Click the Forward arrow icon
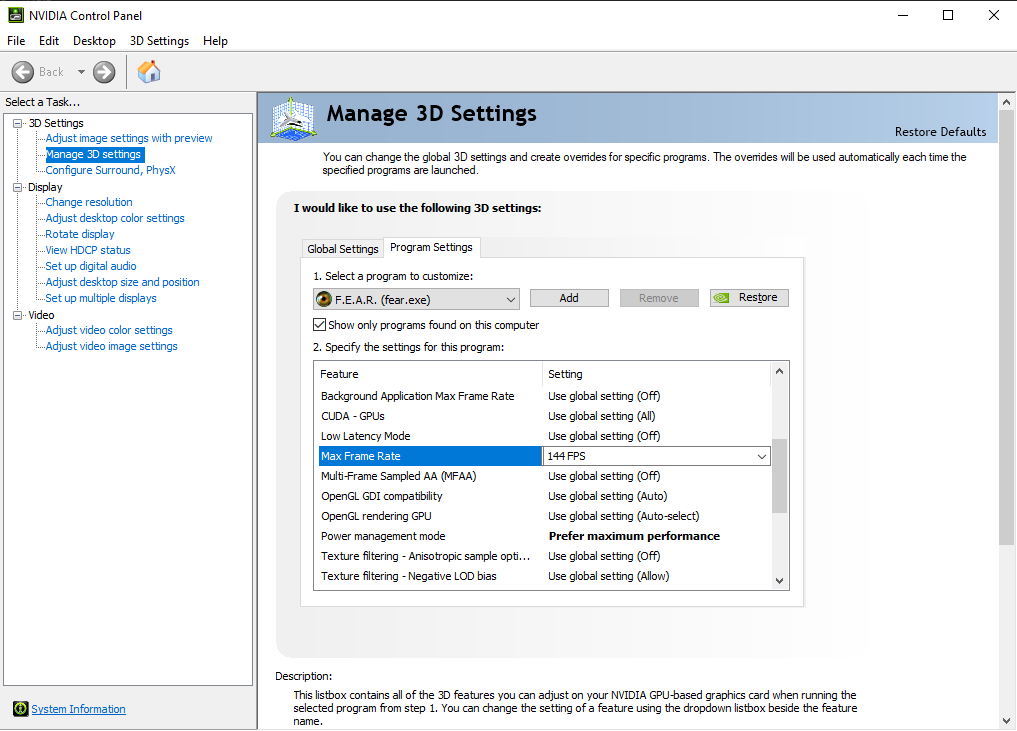The image size is (1017, 731). [x=104, y=72]
